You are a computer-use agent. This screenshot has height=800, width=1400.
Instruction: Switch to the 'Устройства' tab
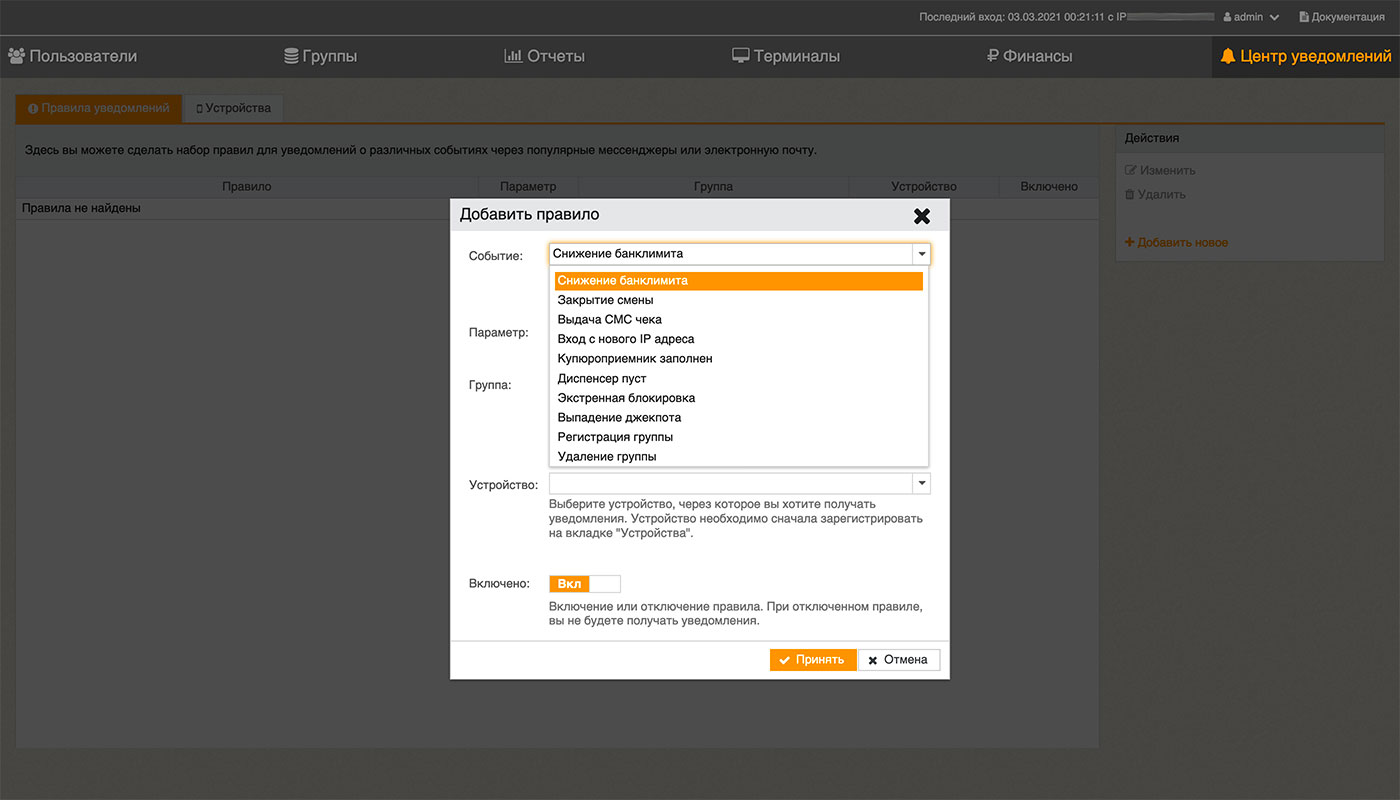[233, 108]
